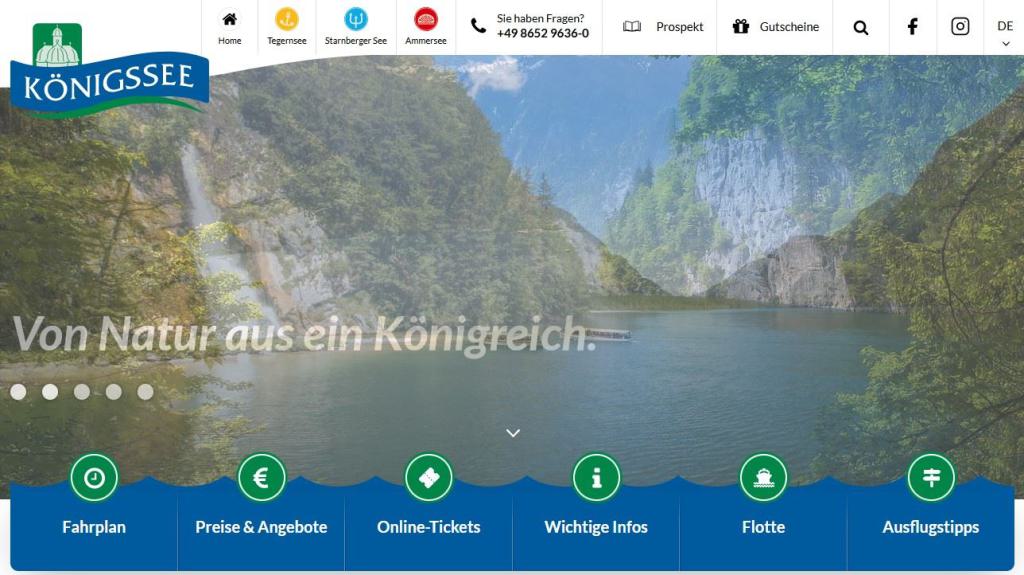Select the fifth slideshow dot
Image resolution: width=1024 pixels, height=575 pixels.
[145, 391]
